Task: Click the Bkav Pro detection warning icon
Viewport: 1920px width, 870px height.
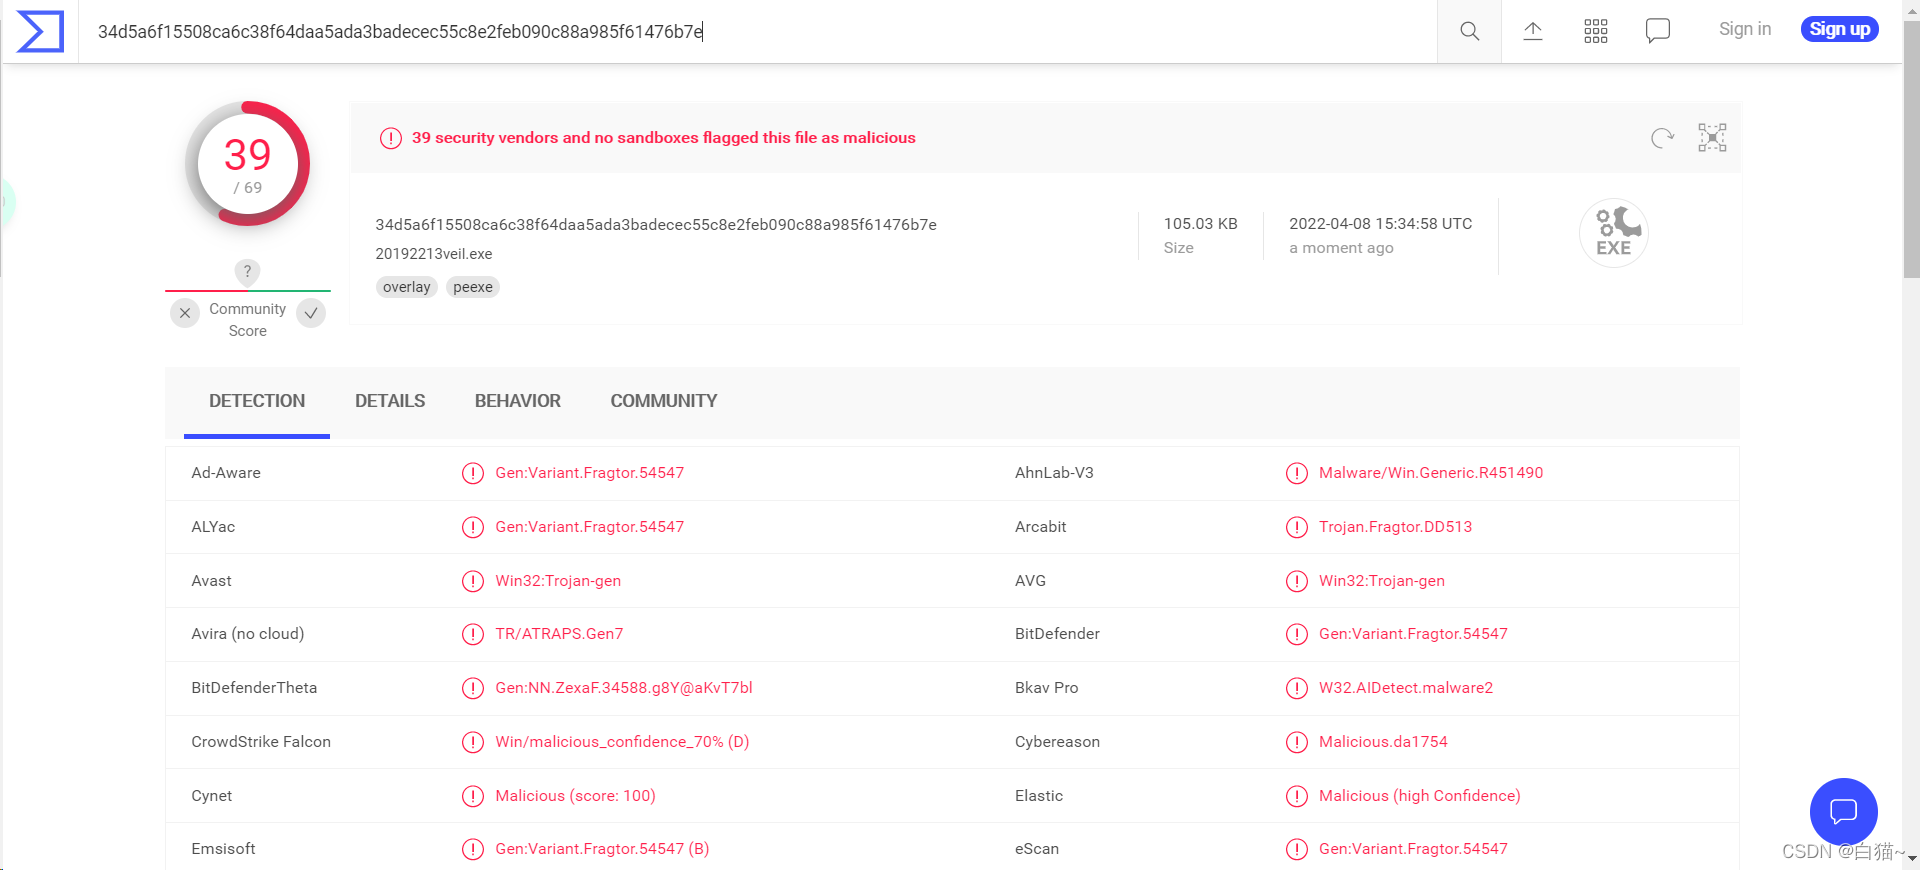Action: click(x=1297, y=688)
